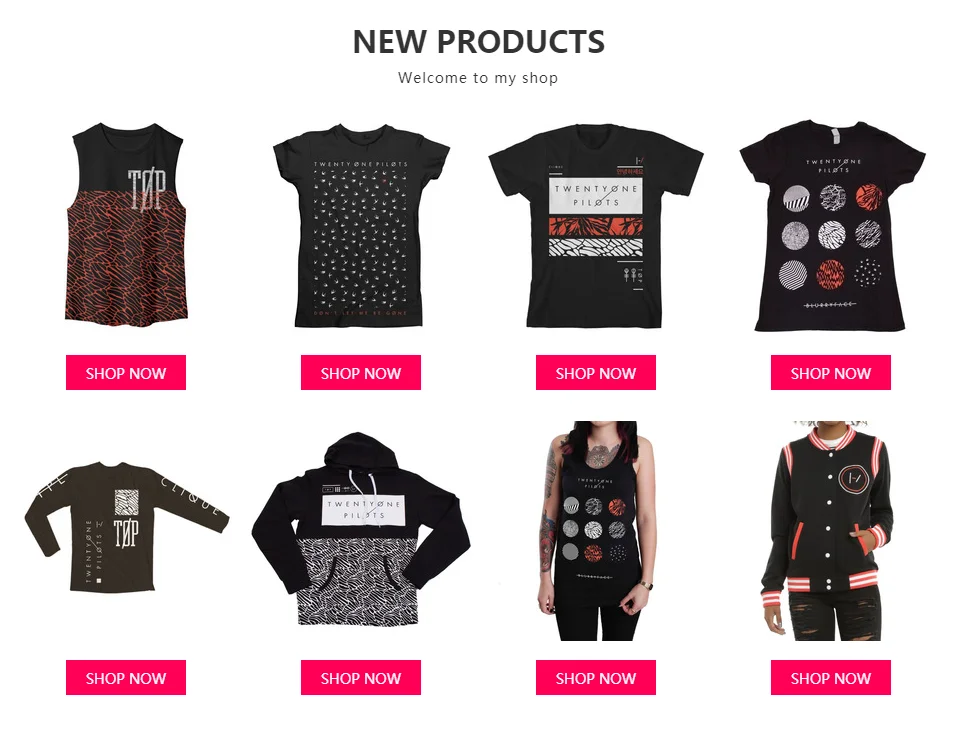Click SHOP NOW beneath the varsity jacket

coord(831,677)
